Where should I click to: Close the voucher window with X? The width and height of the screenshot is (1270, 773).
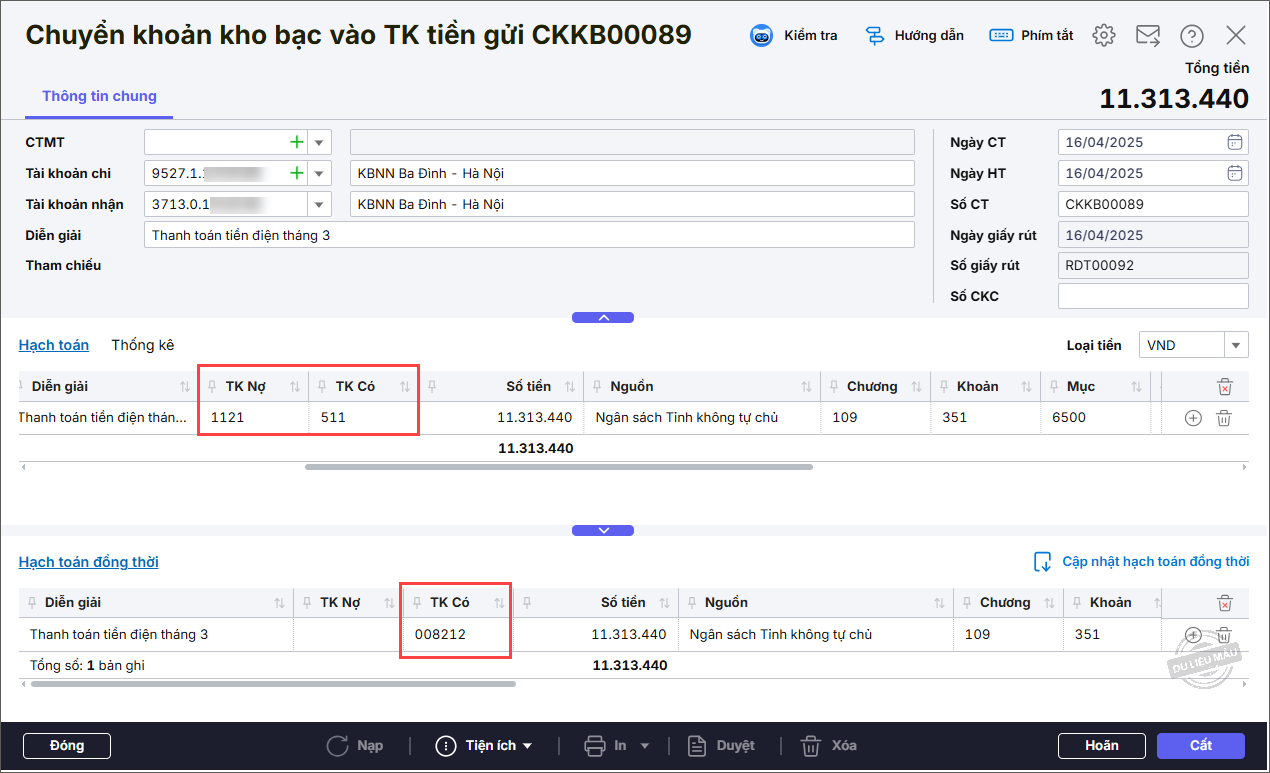[x=1236, y=36]
